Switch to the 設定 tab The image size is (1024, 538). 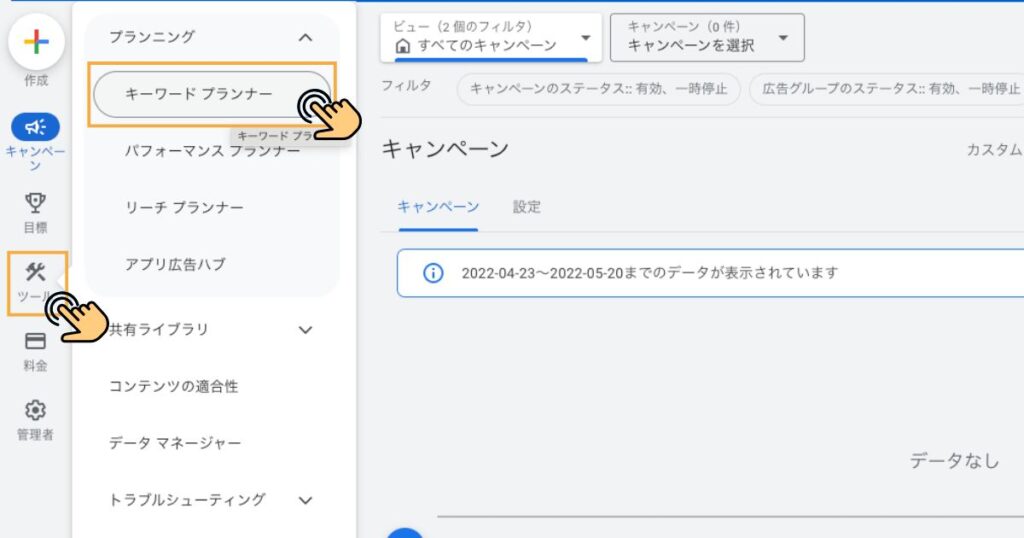coord(526,207)
